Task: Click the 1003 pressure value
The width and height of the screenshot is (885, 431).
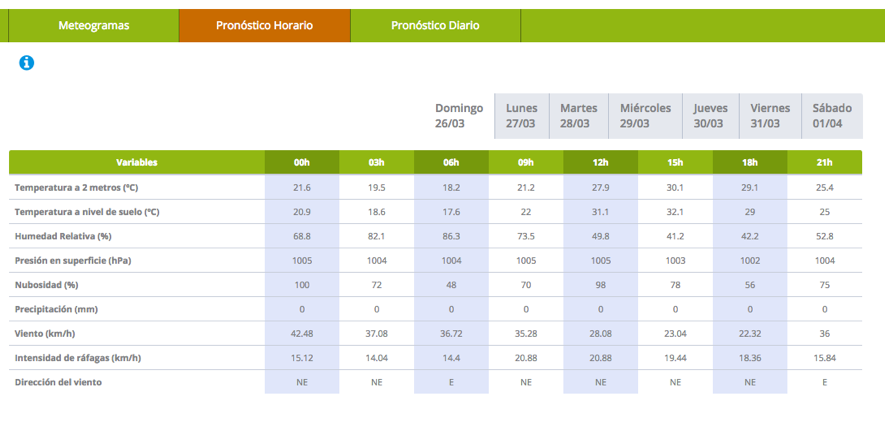Action: click(x=675, y=261)
